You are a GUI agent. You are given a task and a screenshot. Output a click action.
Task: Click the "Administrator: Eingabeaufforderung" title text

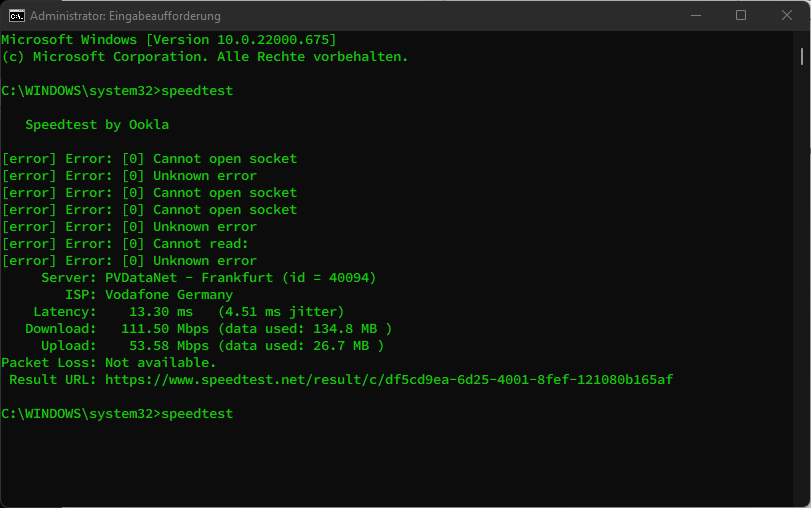point(125,16)
